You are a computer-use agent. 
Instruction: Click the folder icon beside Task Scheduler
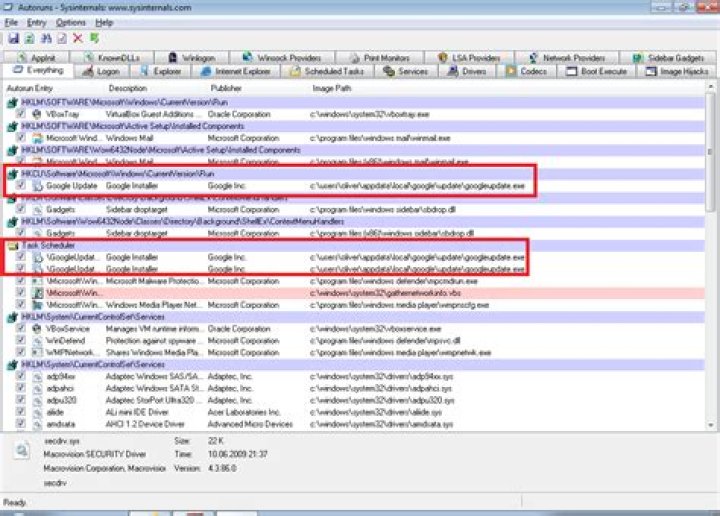click(13, 246)
